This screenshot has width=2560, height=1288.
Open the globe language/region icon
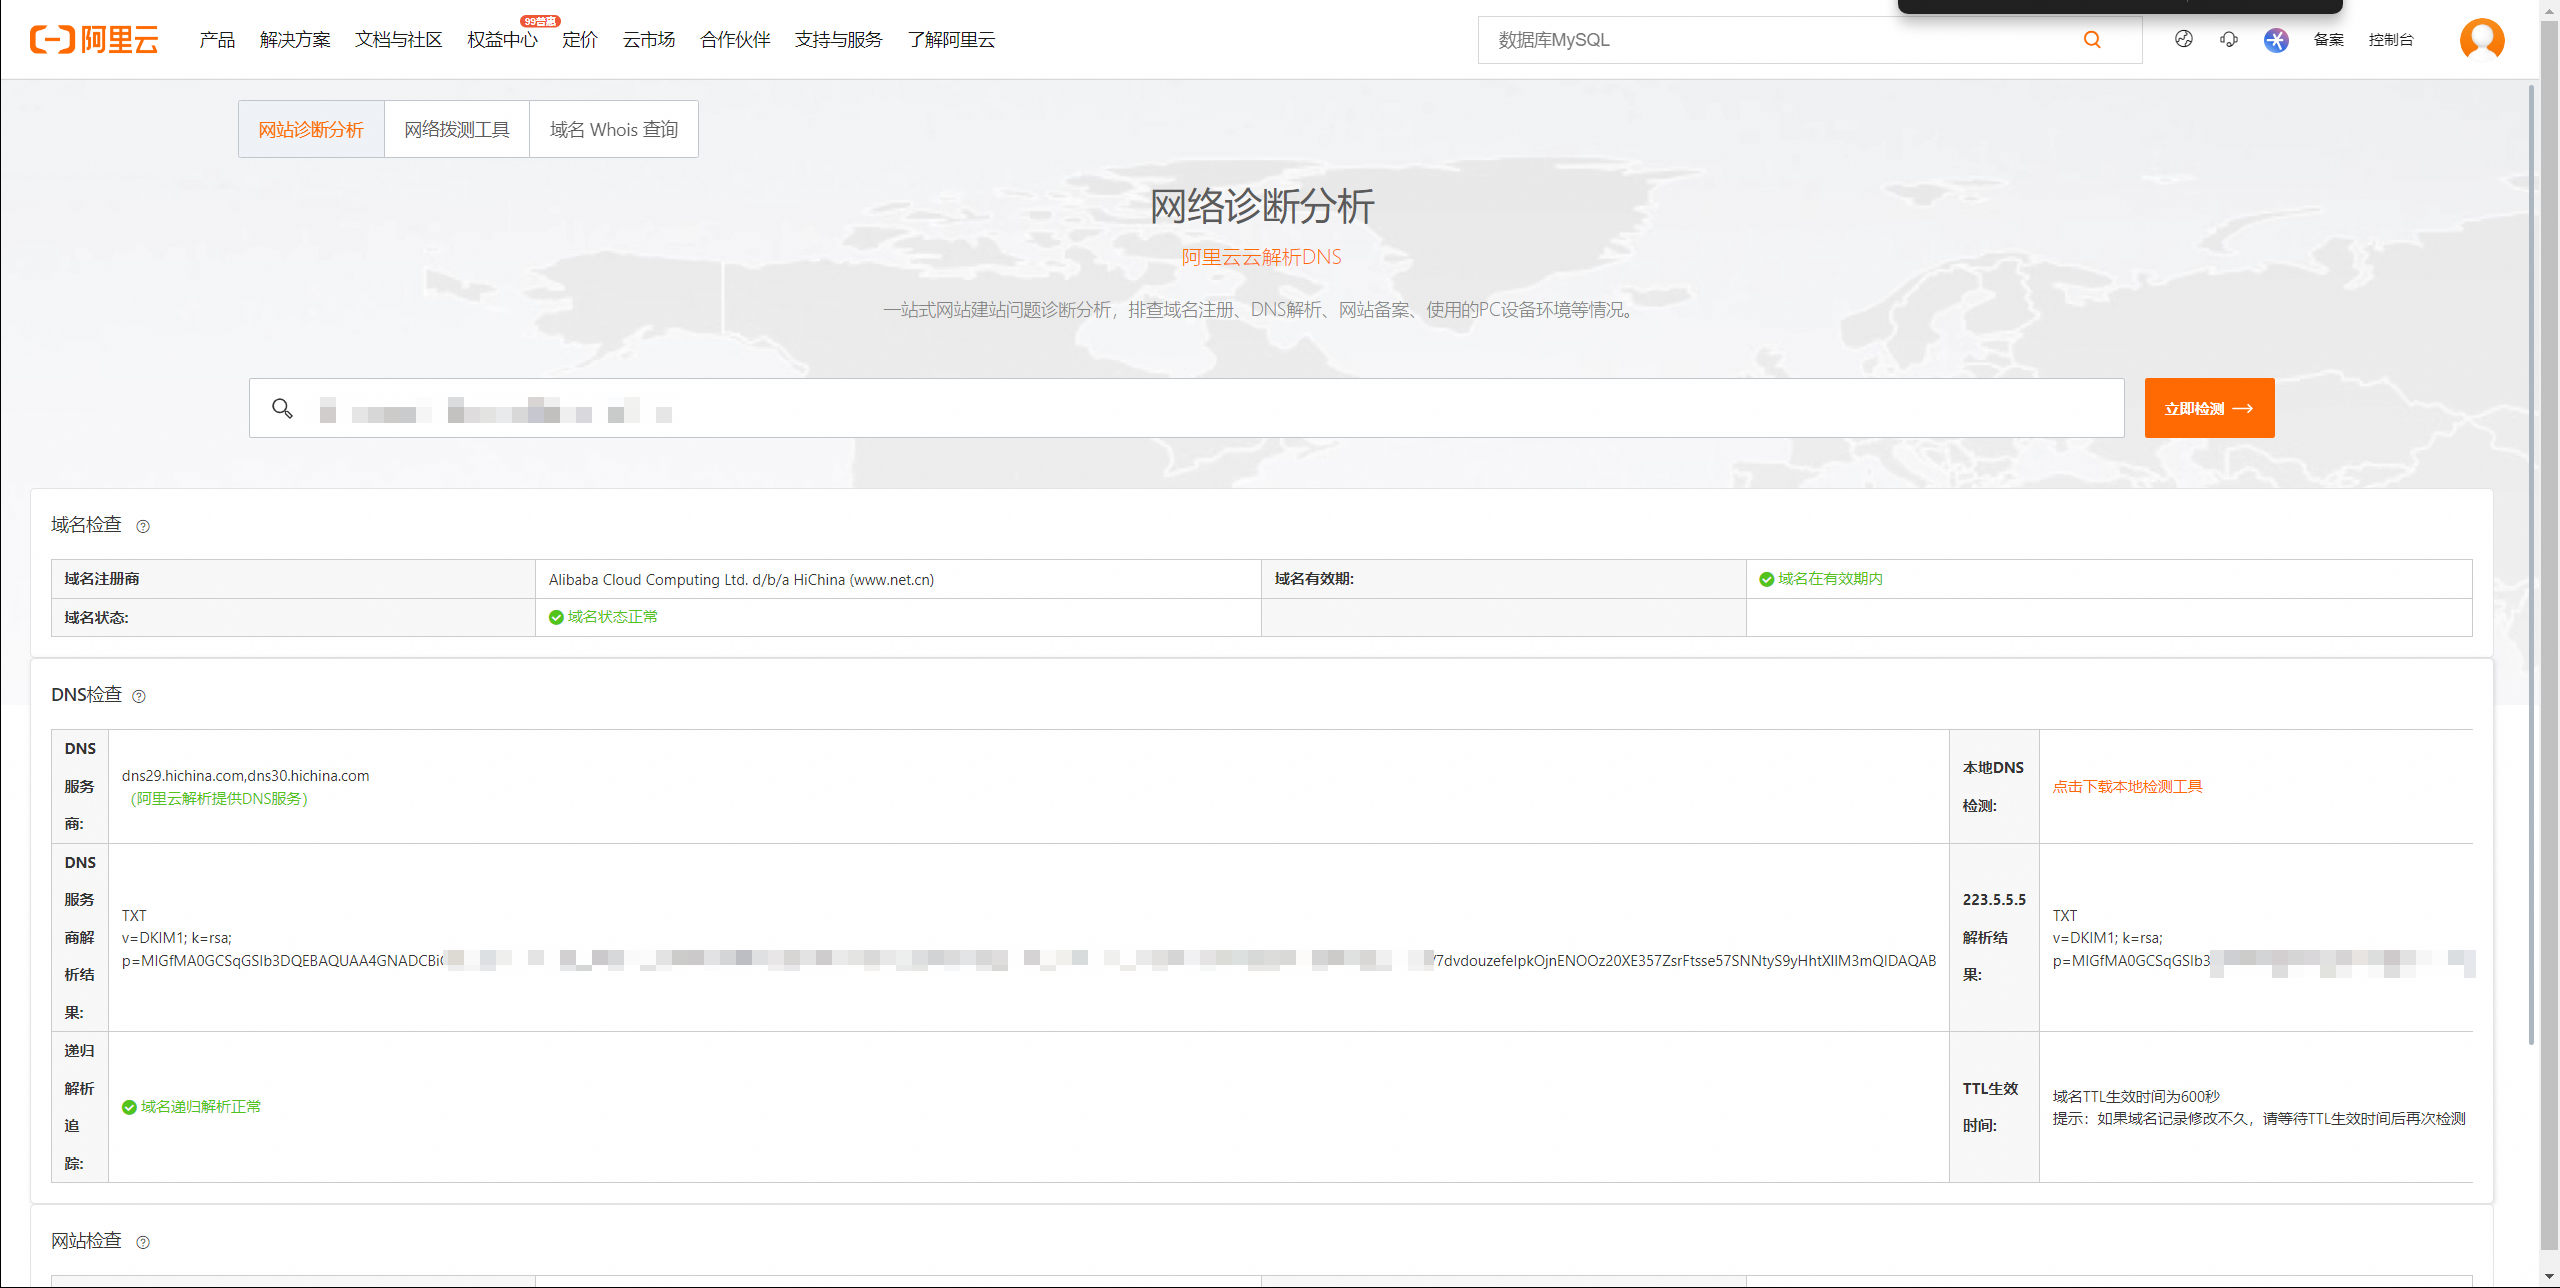2184,39
